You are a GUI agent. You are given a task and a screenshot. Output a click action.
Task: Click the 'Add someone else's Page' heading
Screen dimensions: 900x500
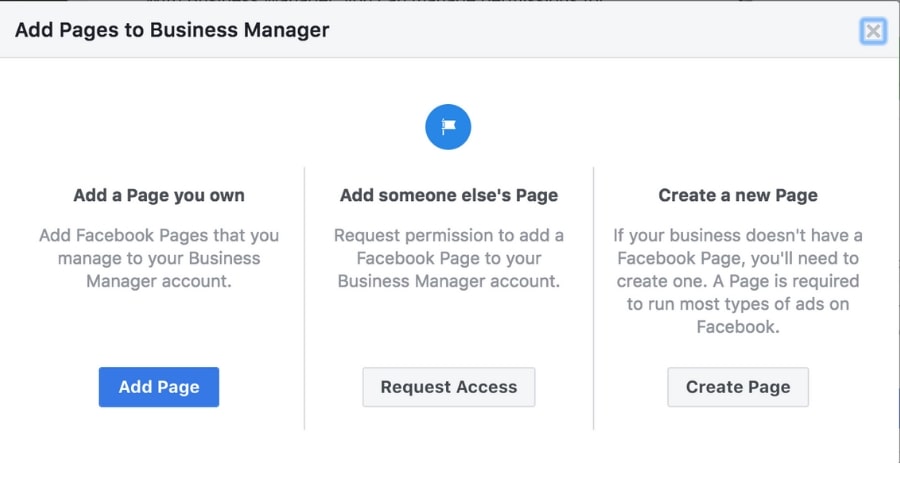pyautogui.click(x=448, y=195)
